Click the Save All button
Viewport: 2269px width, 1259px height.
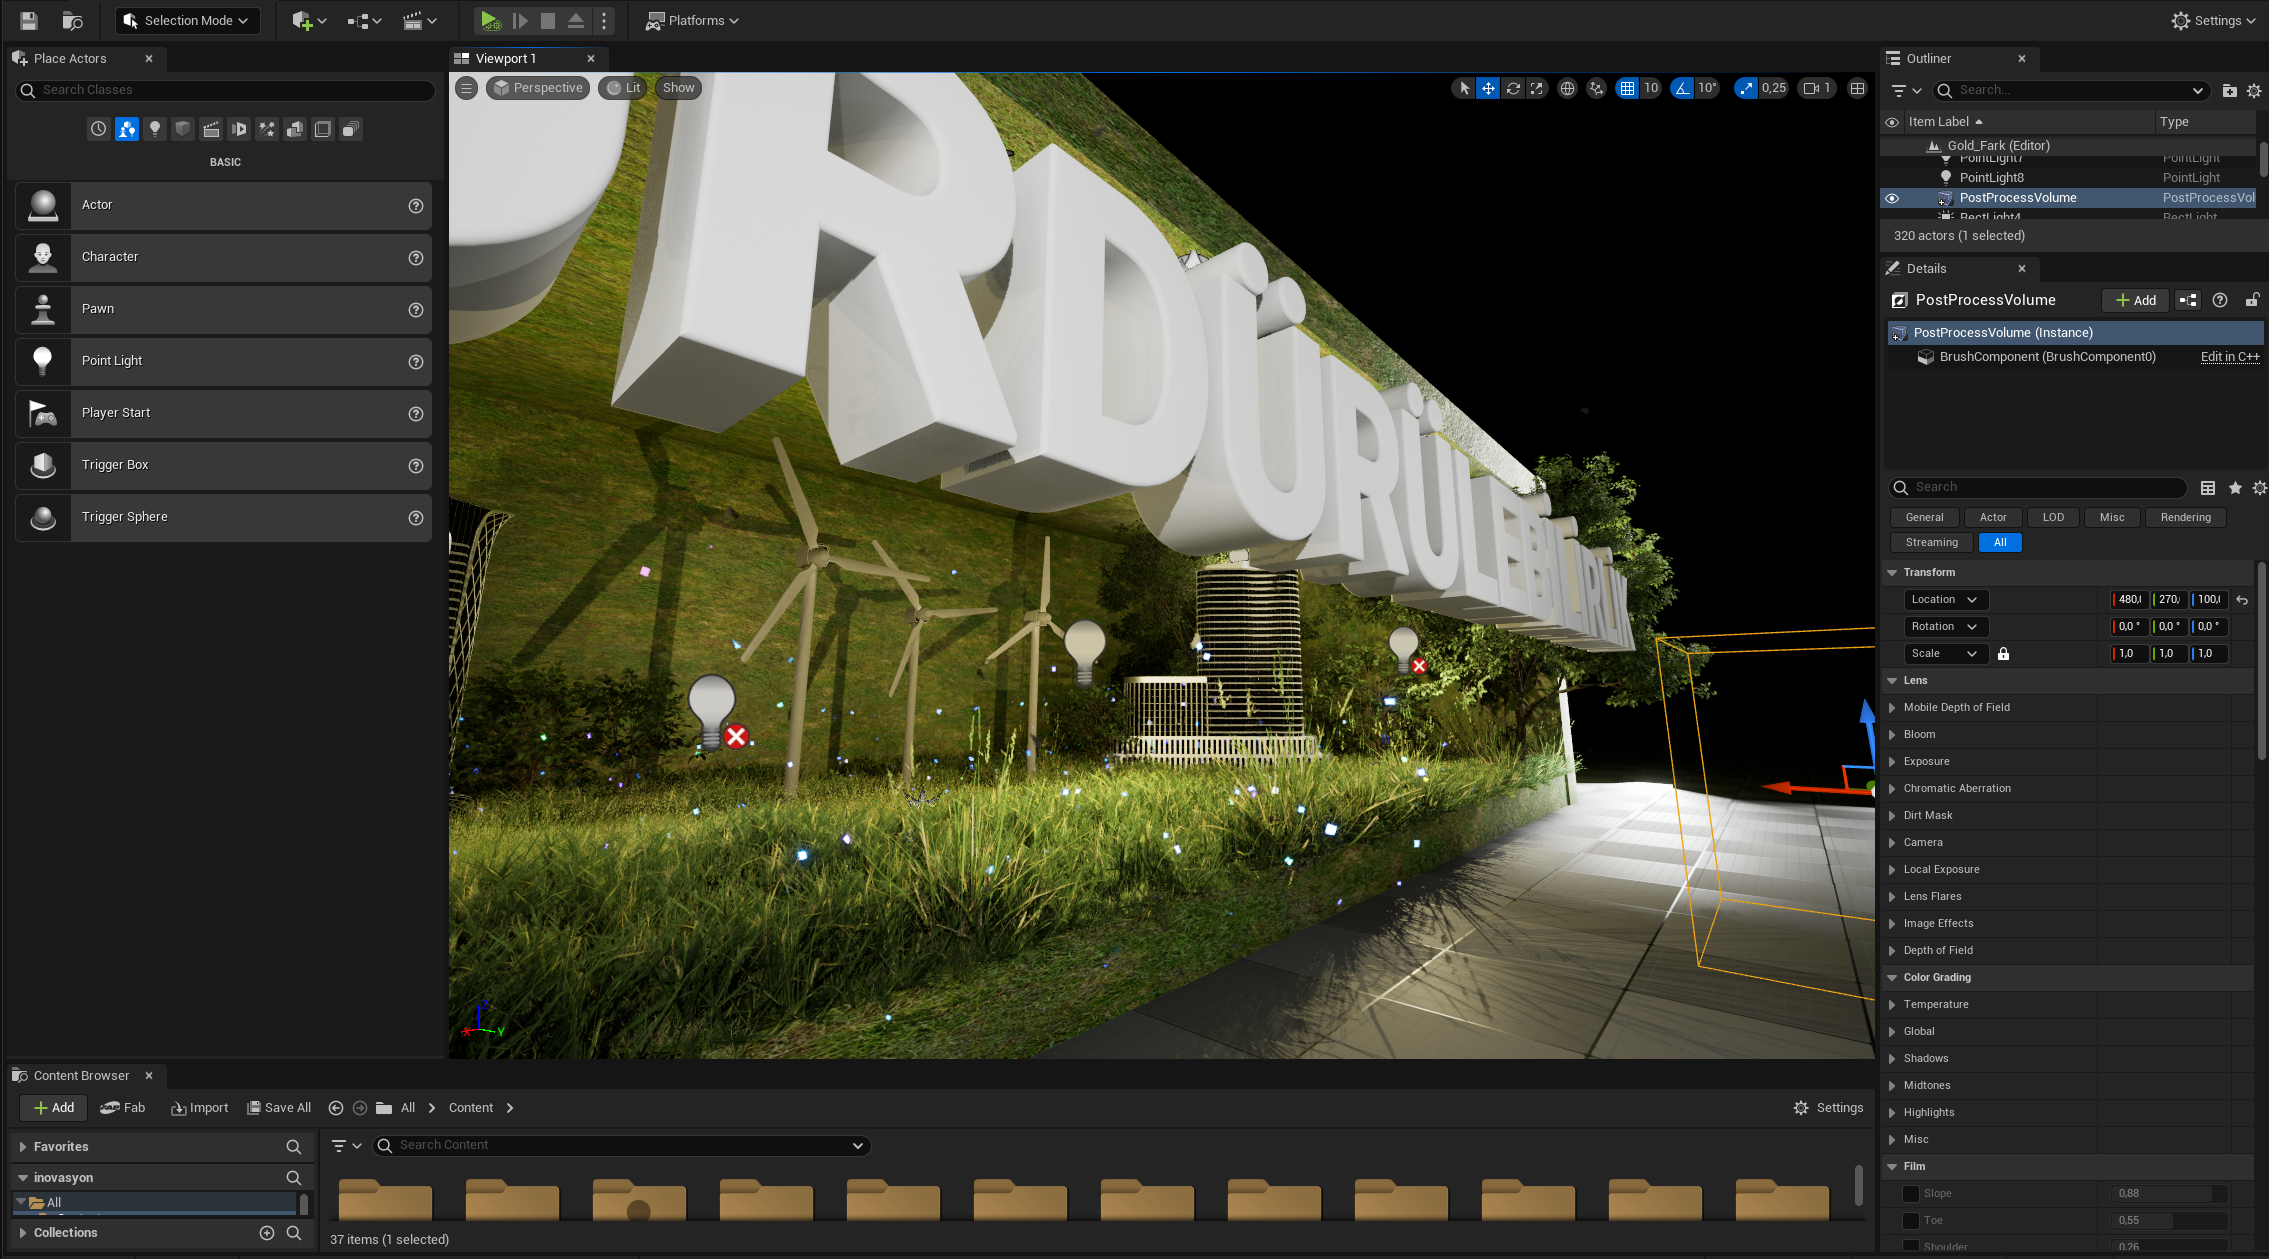pyautogui.click(x=279, y=1108)
